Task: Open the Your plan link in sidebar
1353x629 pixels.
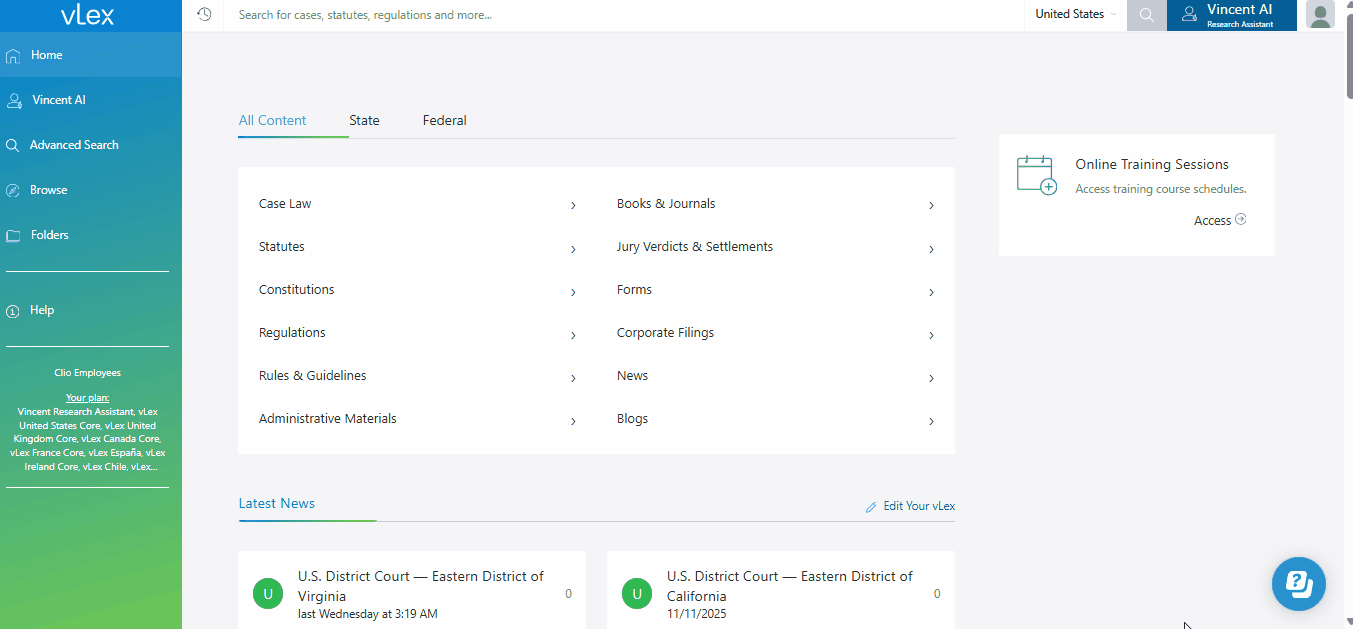Action: (87, 397)
